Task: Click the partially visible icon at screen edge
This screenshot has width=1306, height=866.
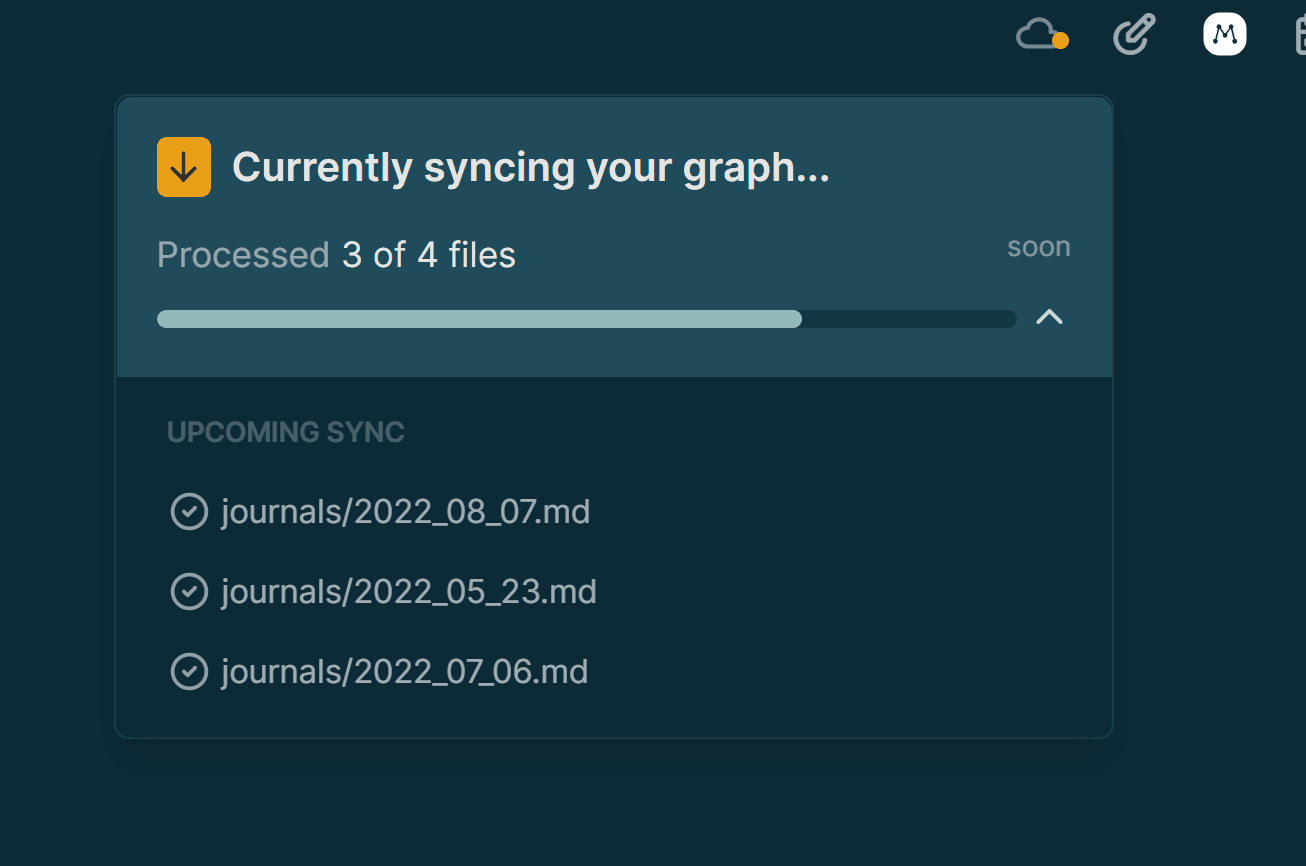Action: click(1300, 34)
